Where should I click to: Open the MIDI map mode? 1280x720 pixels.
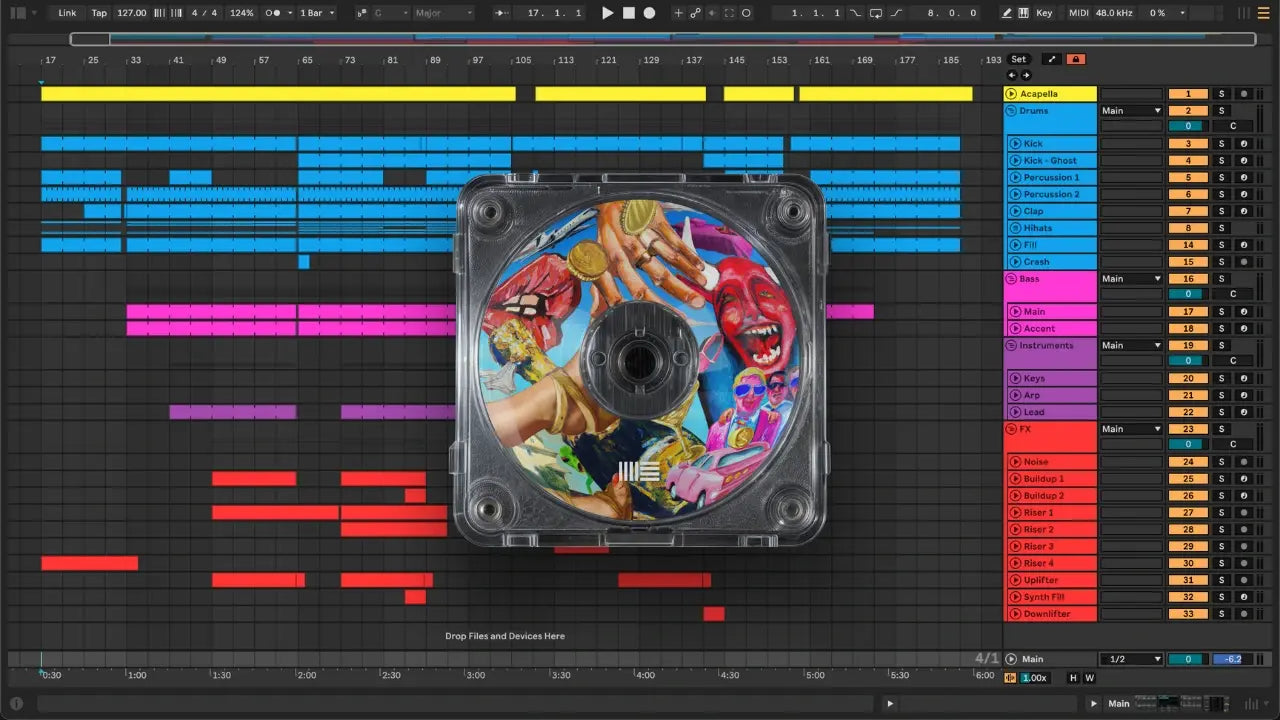pyautogui.click(x=1078, y=13)
